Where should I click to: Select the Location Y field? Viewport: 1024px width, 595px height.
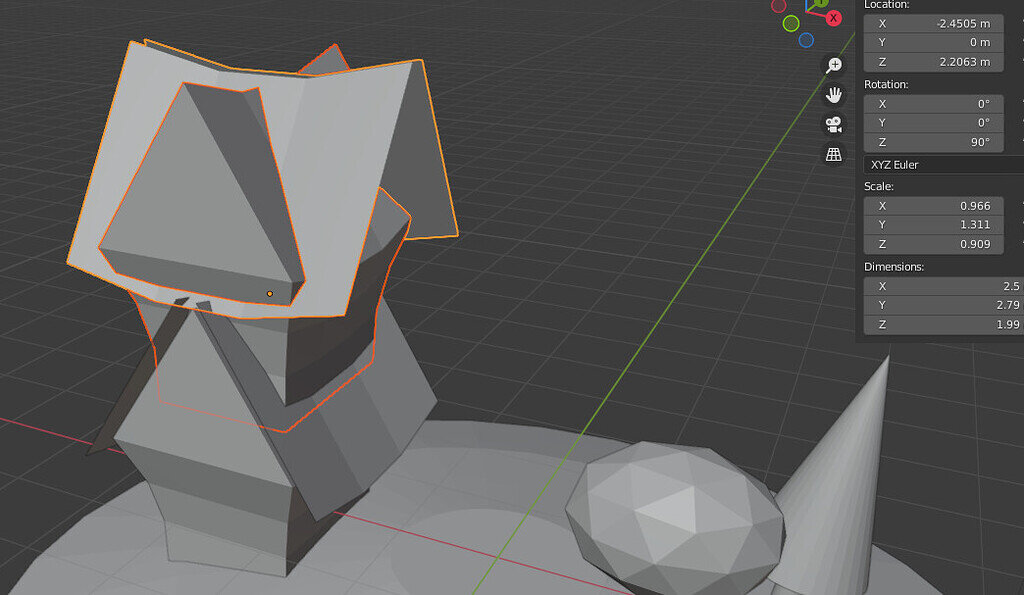pyautogui.click(x=934, y=42)
